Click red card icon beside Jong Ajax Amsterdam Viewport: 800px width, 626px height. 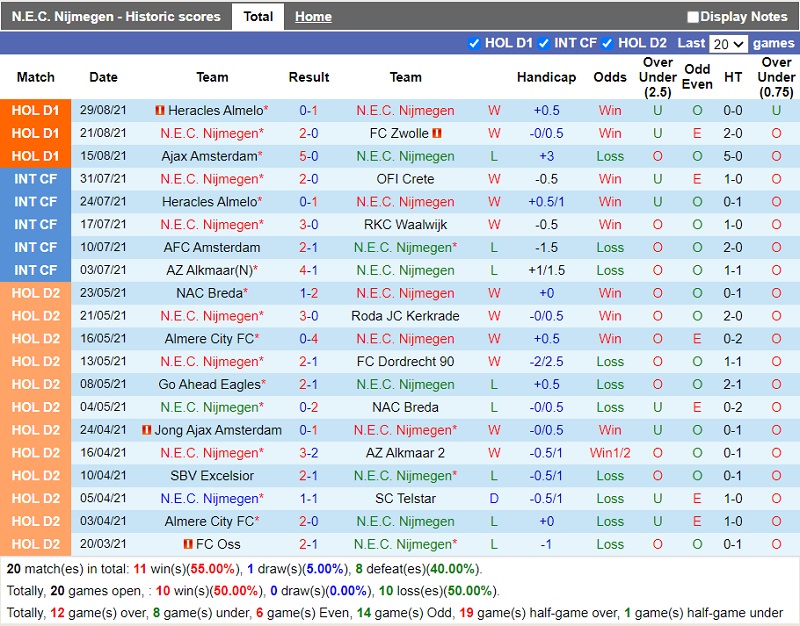pos(146,430)
